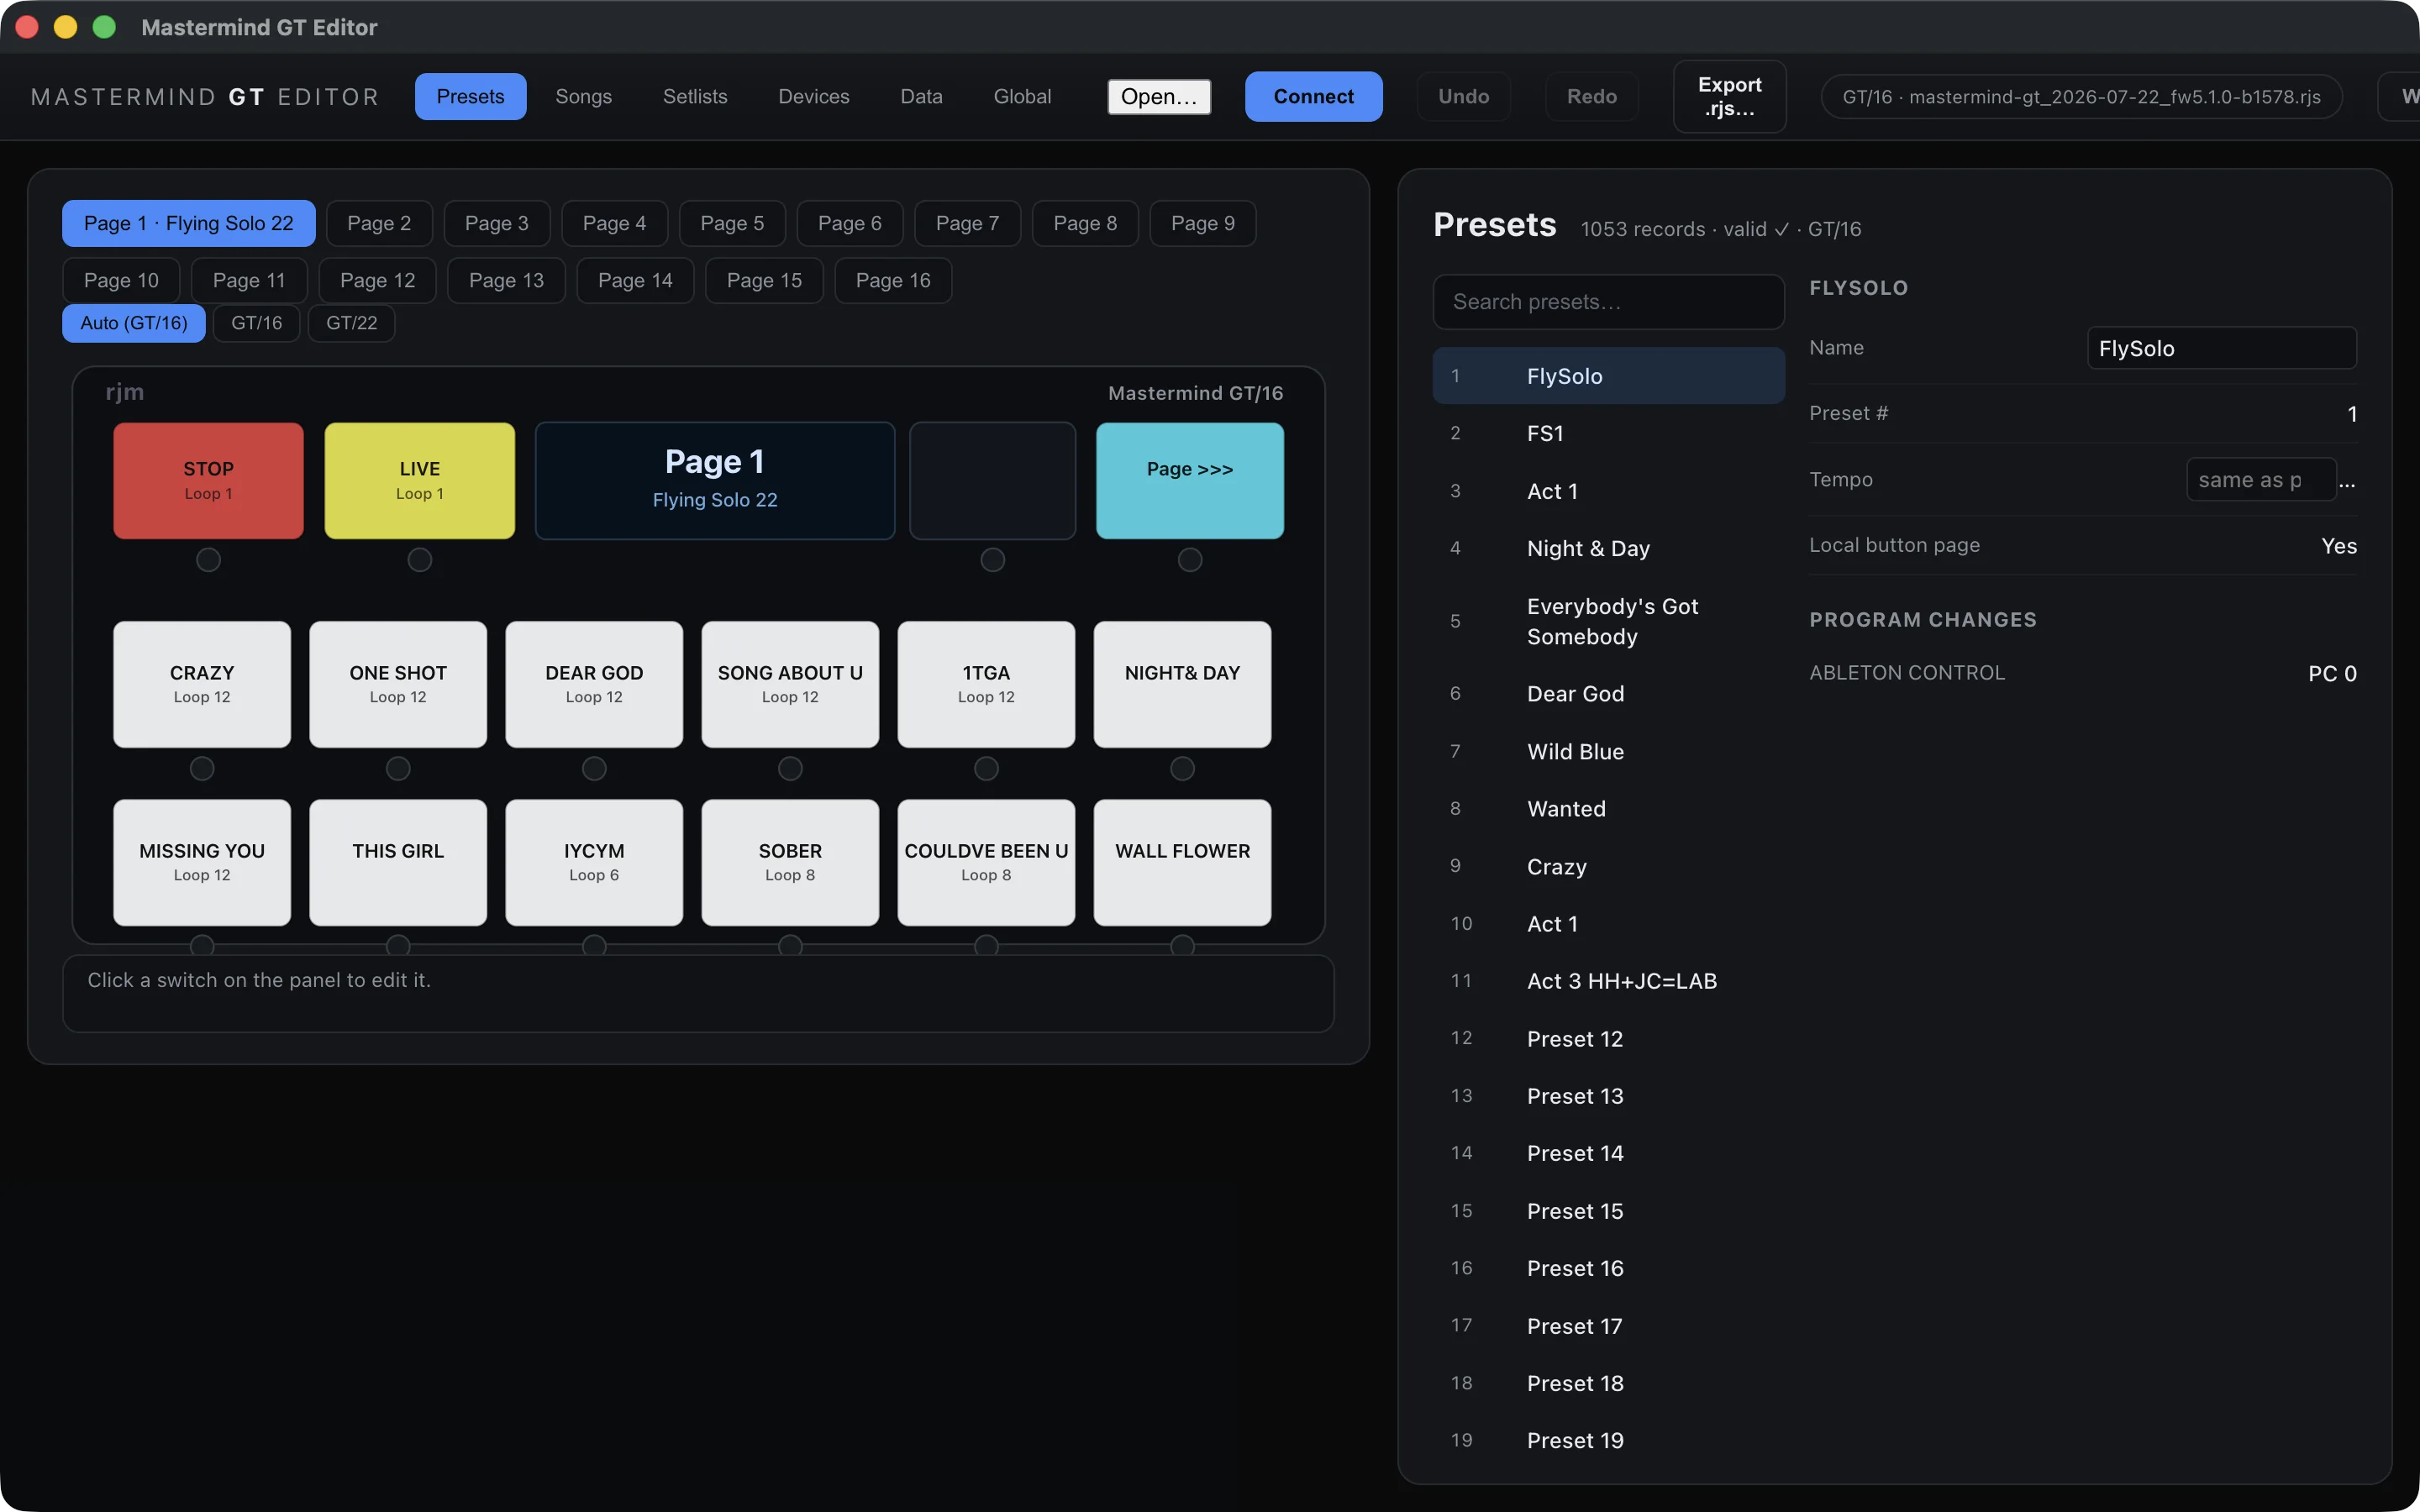Click the empty switch beside the Page 1 display
2420x1512 pixels.
[992, 481]
